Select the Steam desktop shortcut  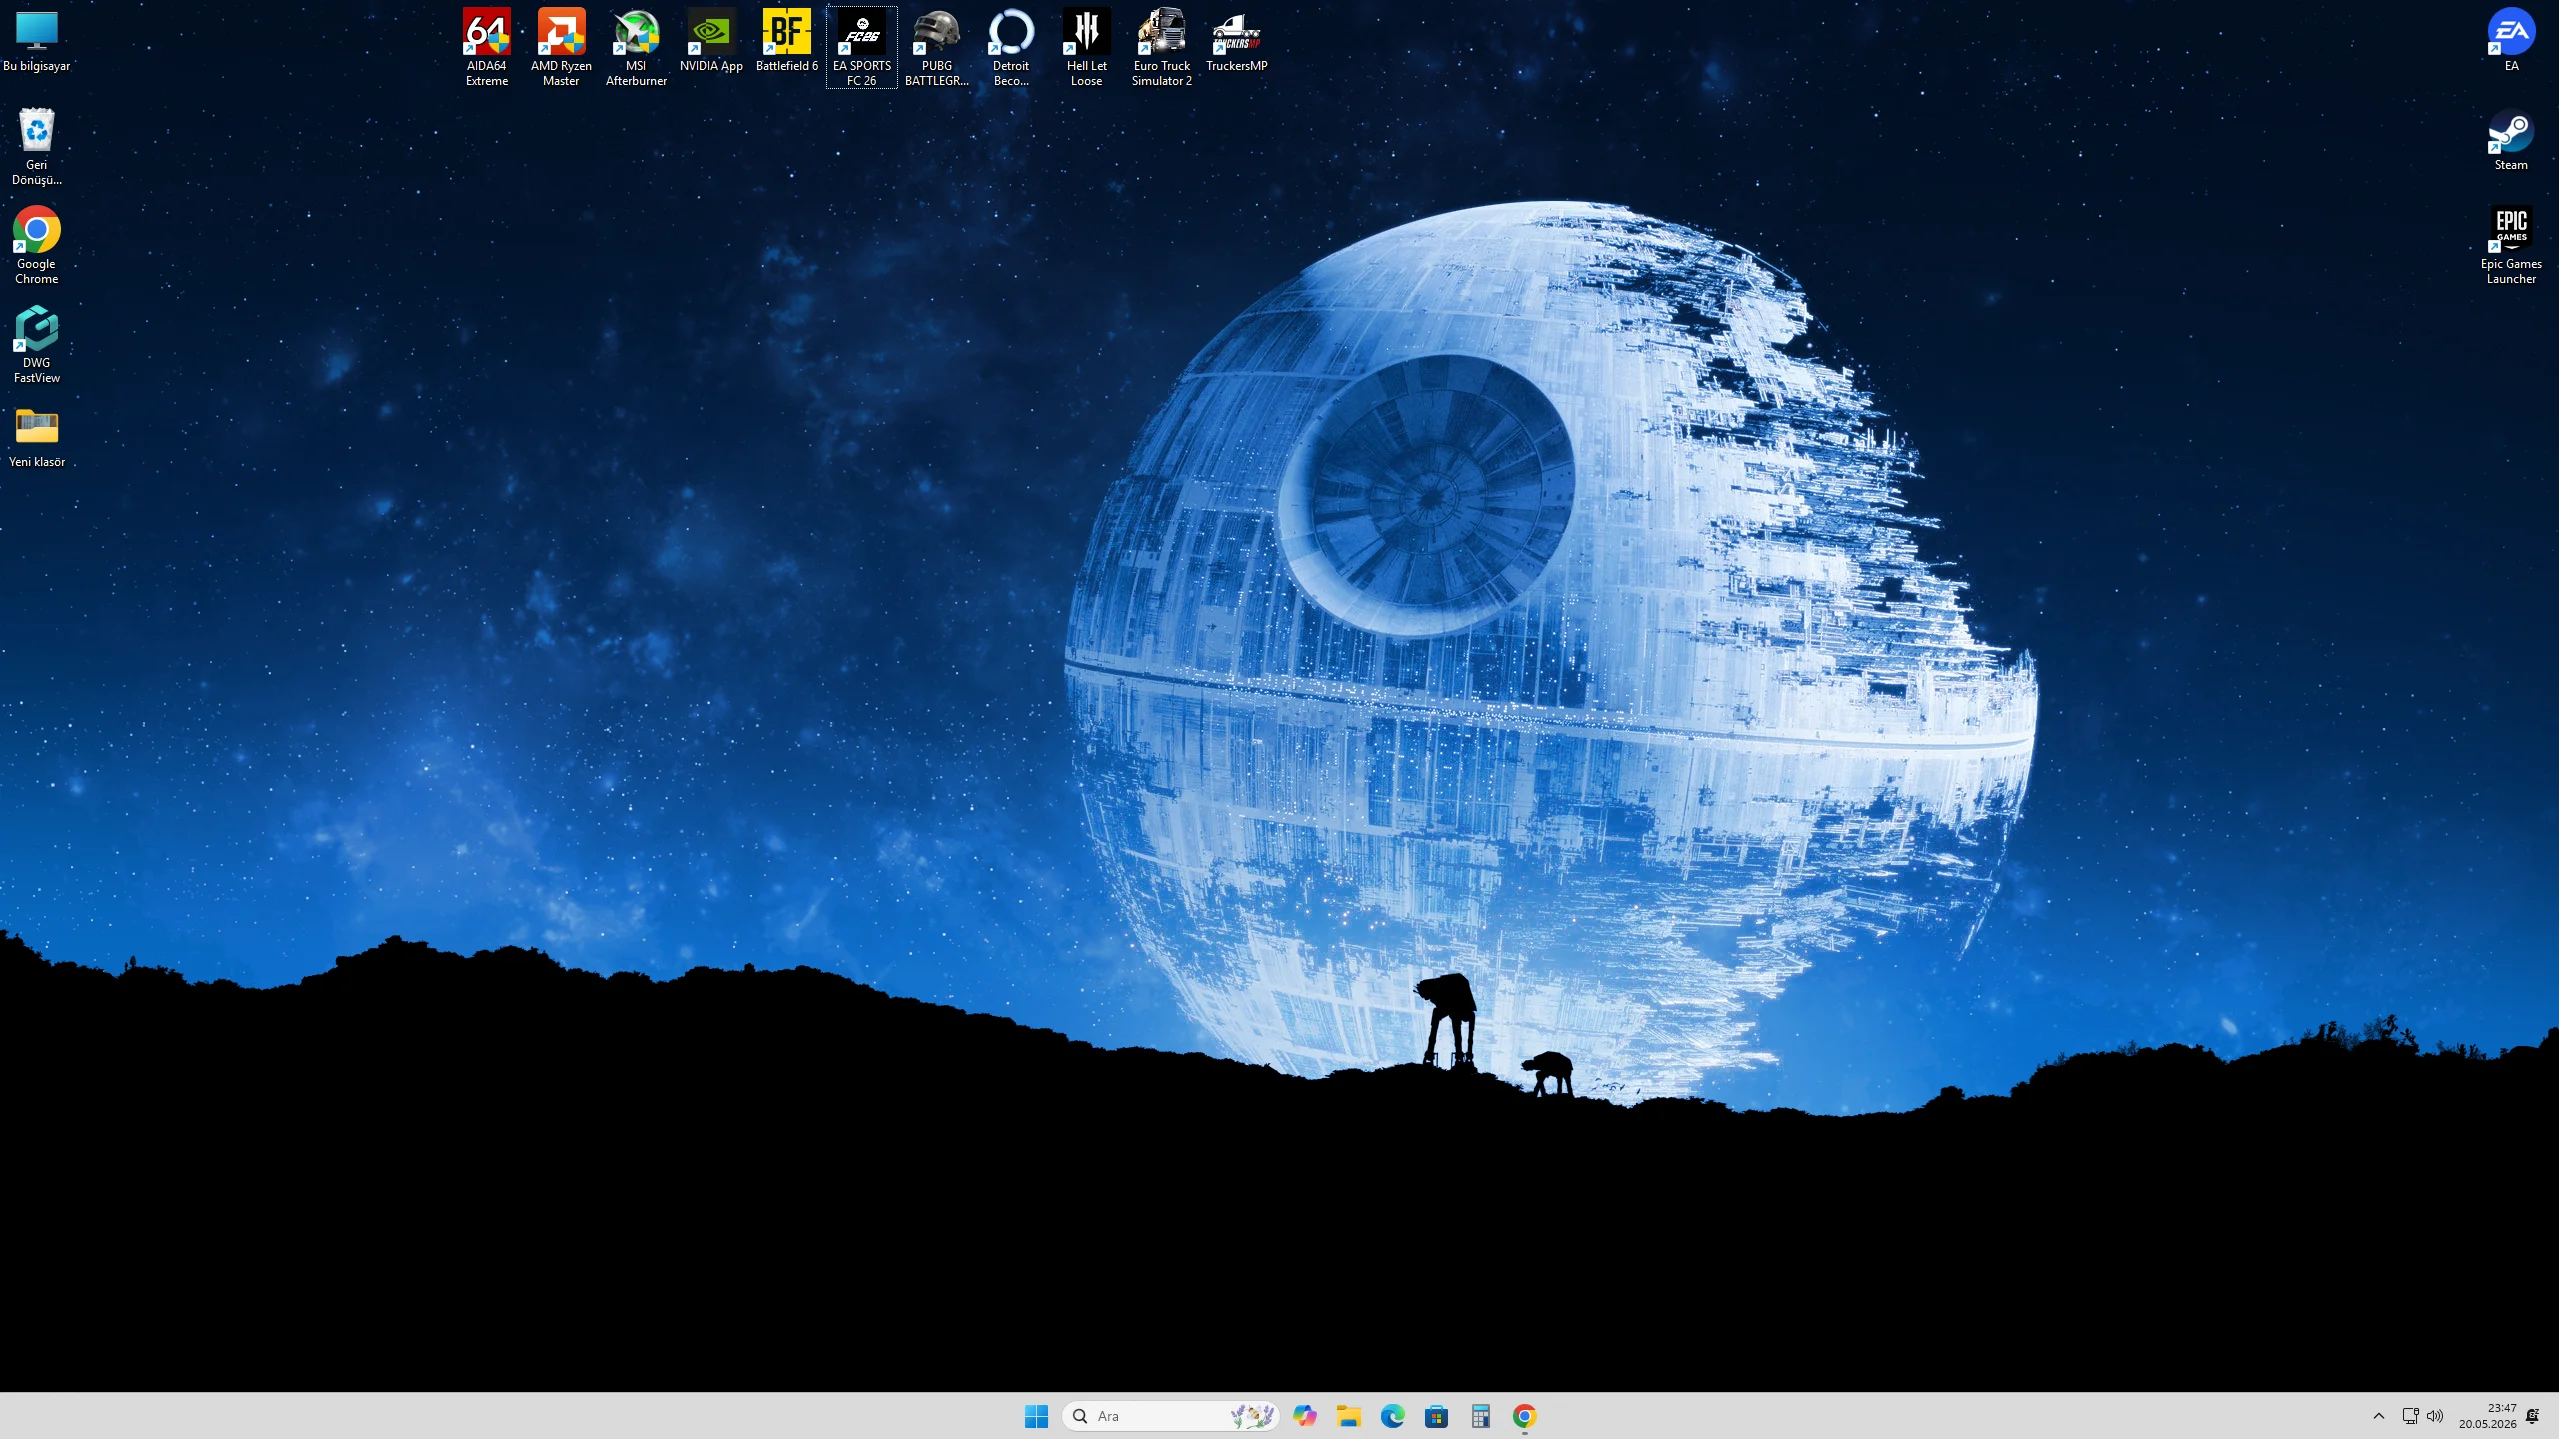(2511, 141)
